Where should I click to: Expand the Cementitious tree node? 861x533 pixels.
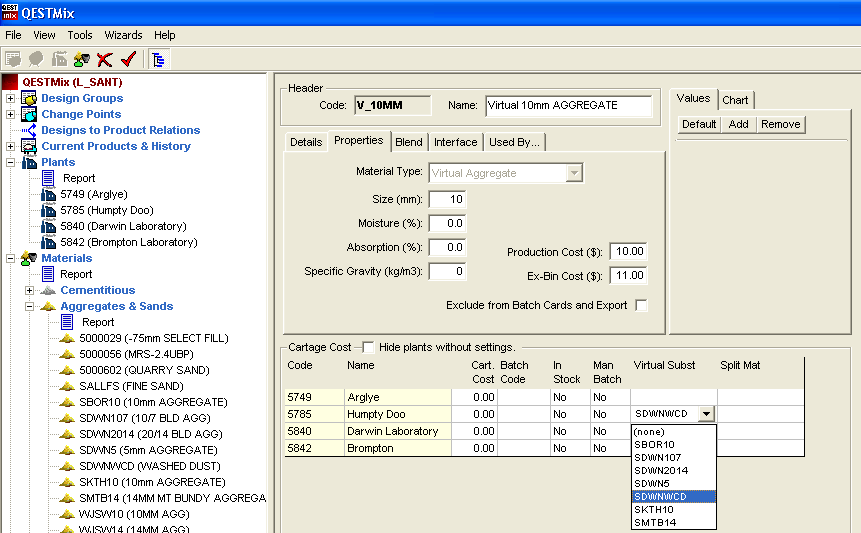coord(30,290)
